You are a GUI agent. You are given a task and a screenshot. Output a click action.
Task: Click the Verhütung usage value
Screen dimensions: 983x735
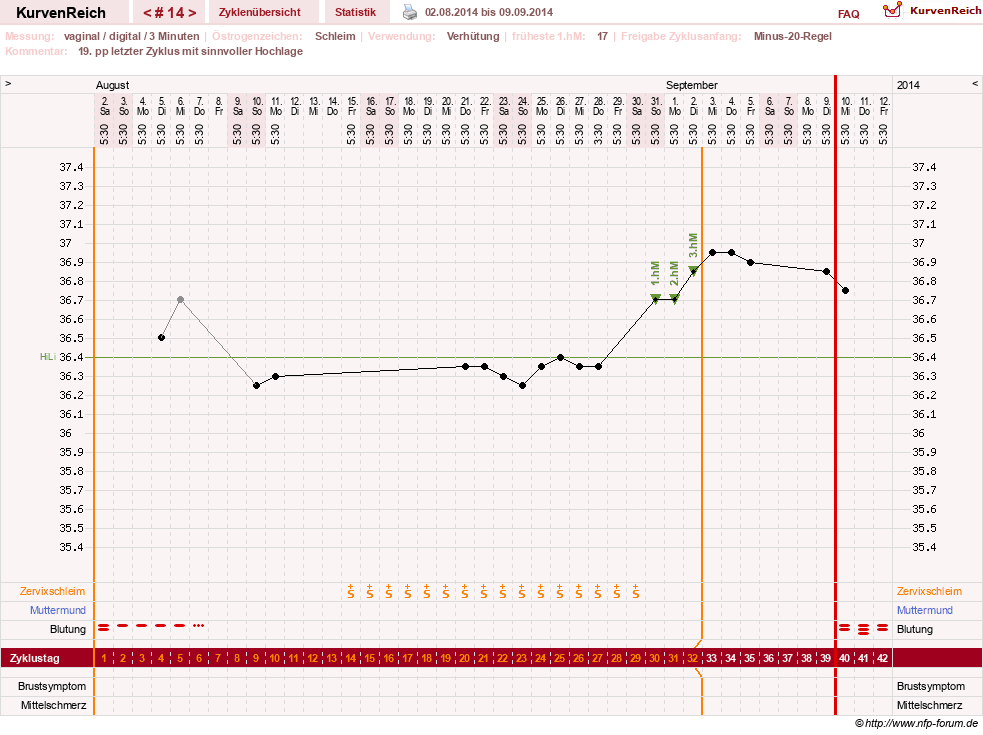[x=473, y=36]
